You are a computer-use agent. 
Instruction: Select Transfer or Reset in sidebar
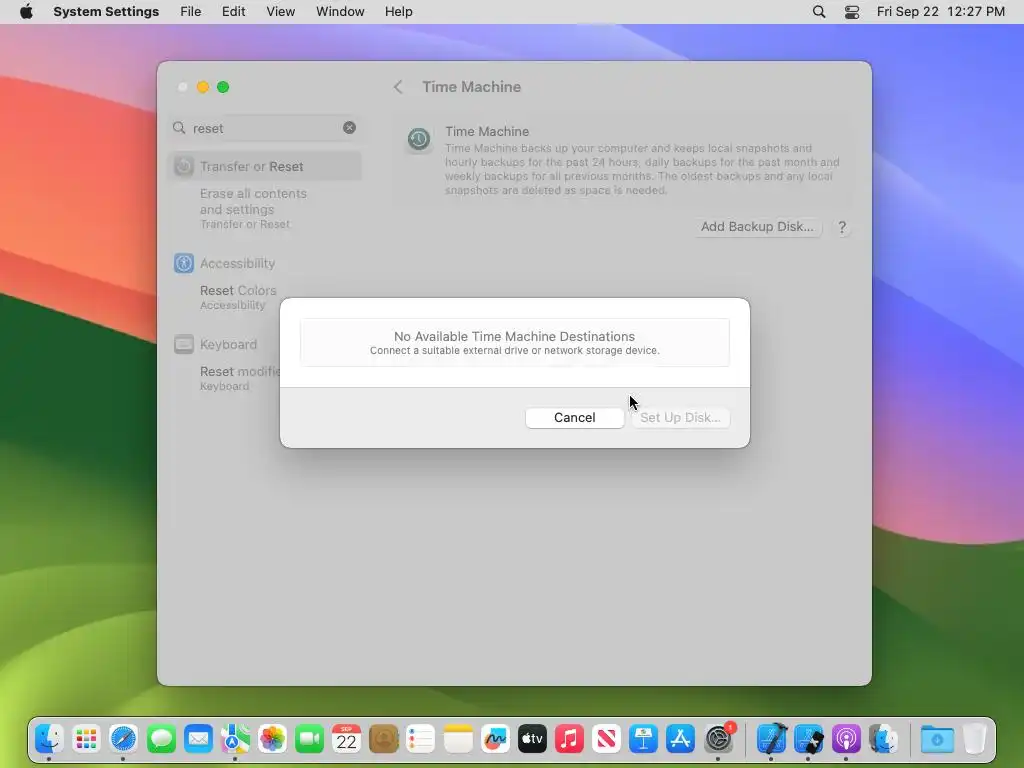click(264, 167)
